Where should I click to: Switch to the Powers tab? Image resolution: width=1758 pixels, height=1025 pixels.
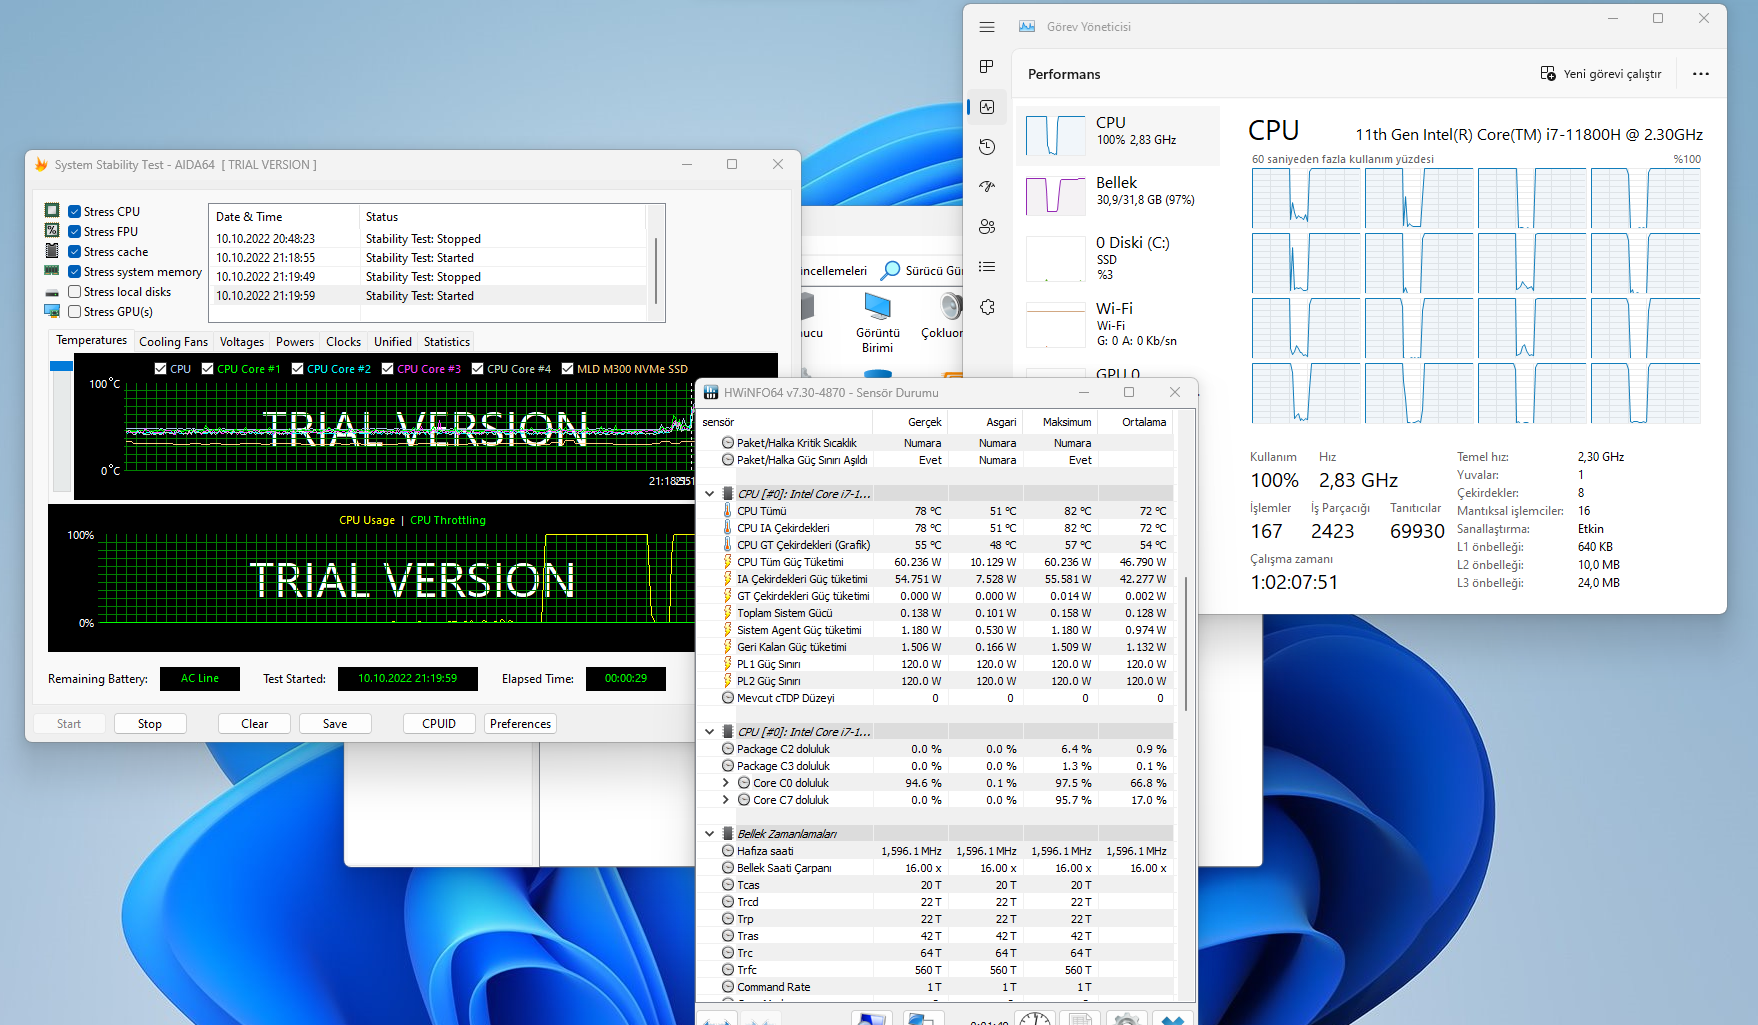coord(295,342)
